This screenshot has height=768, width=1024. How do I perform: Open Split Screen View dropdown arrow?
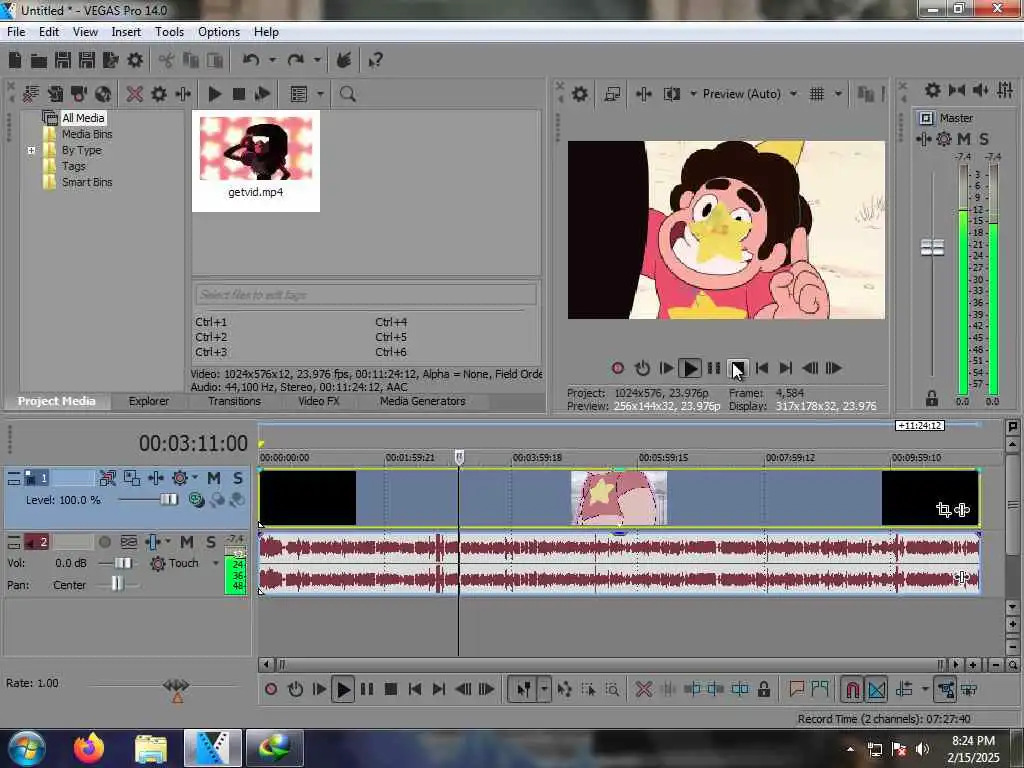[x=693, y=94]
